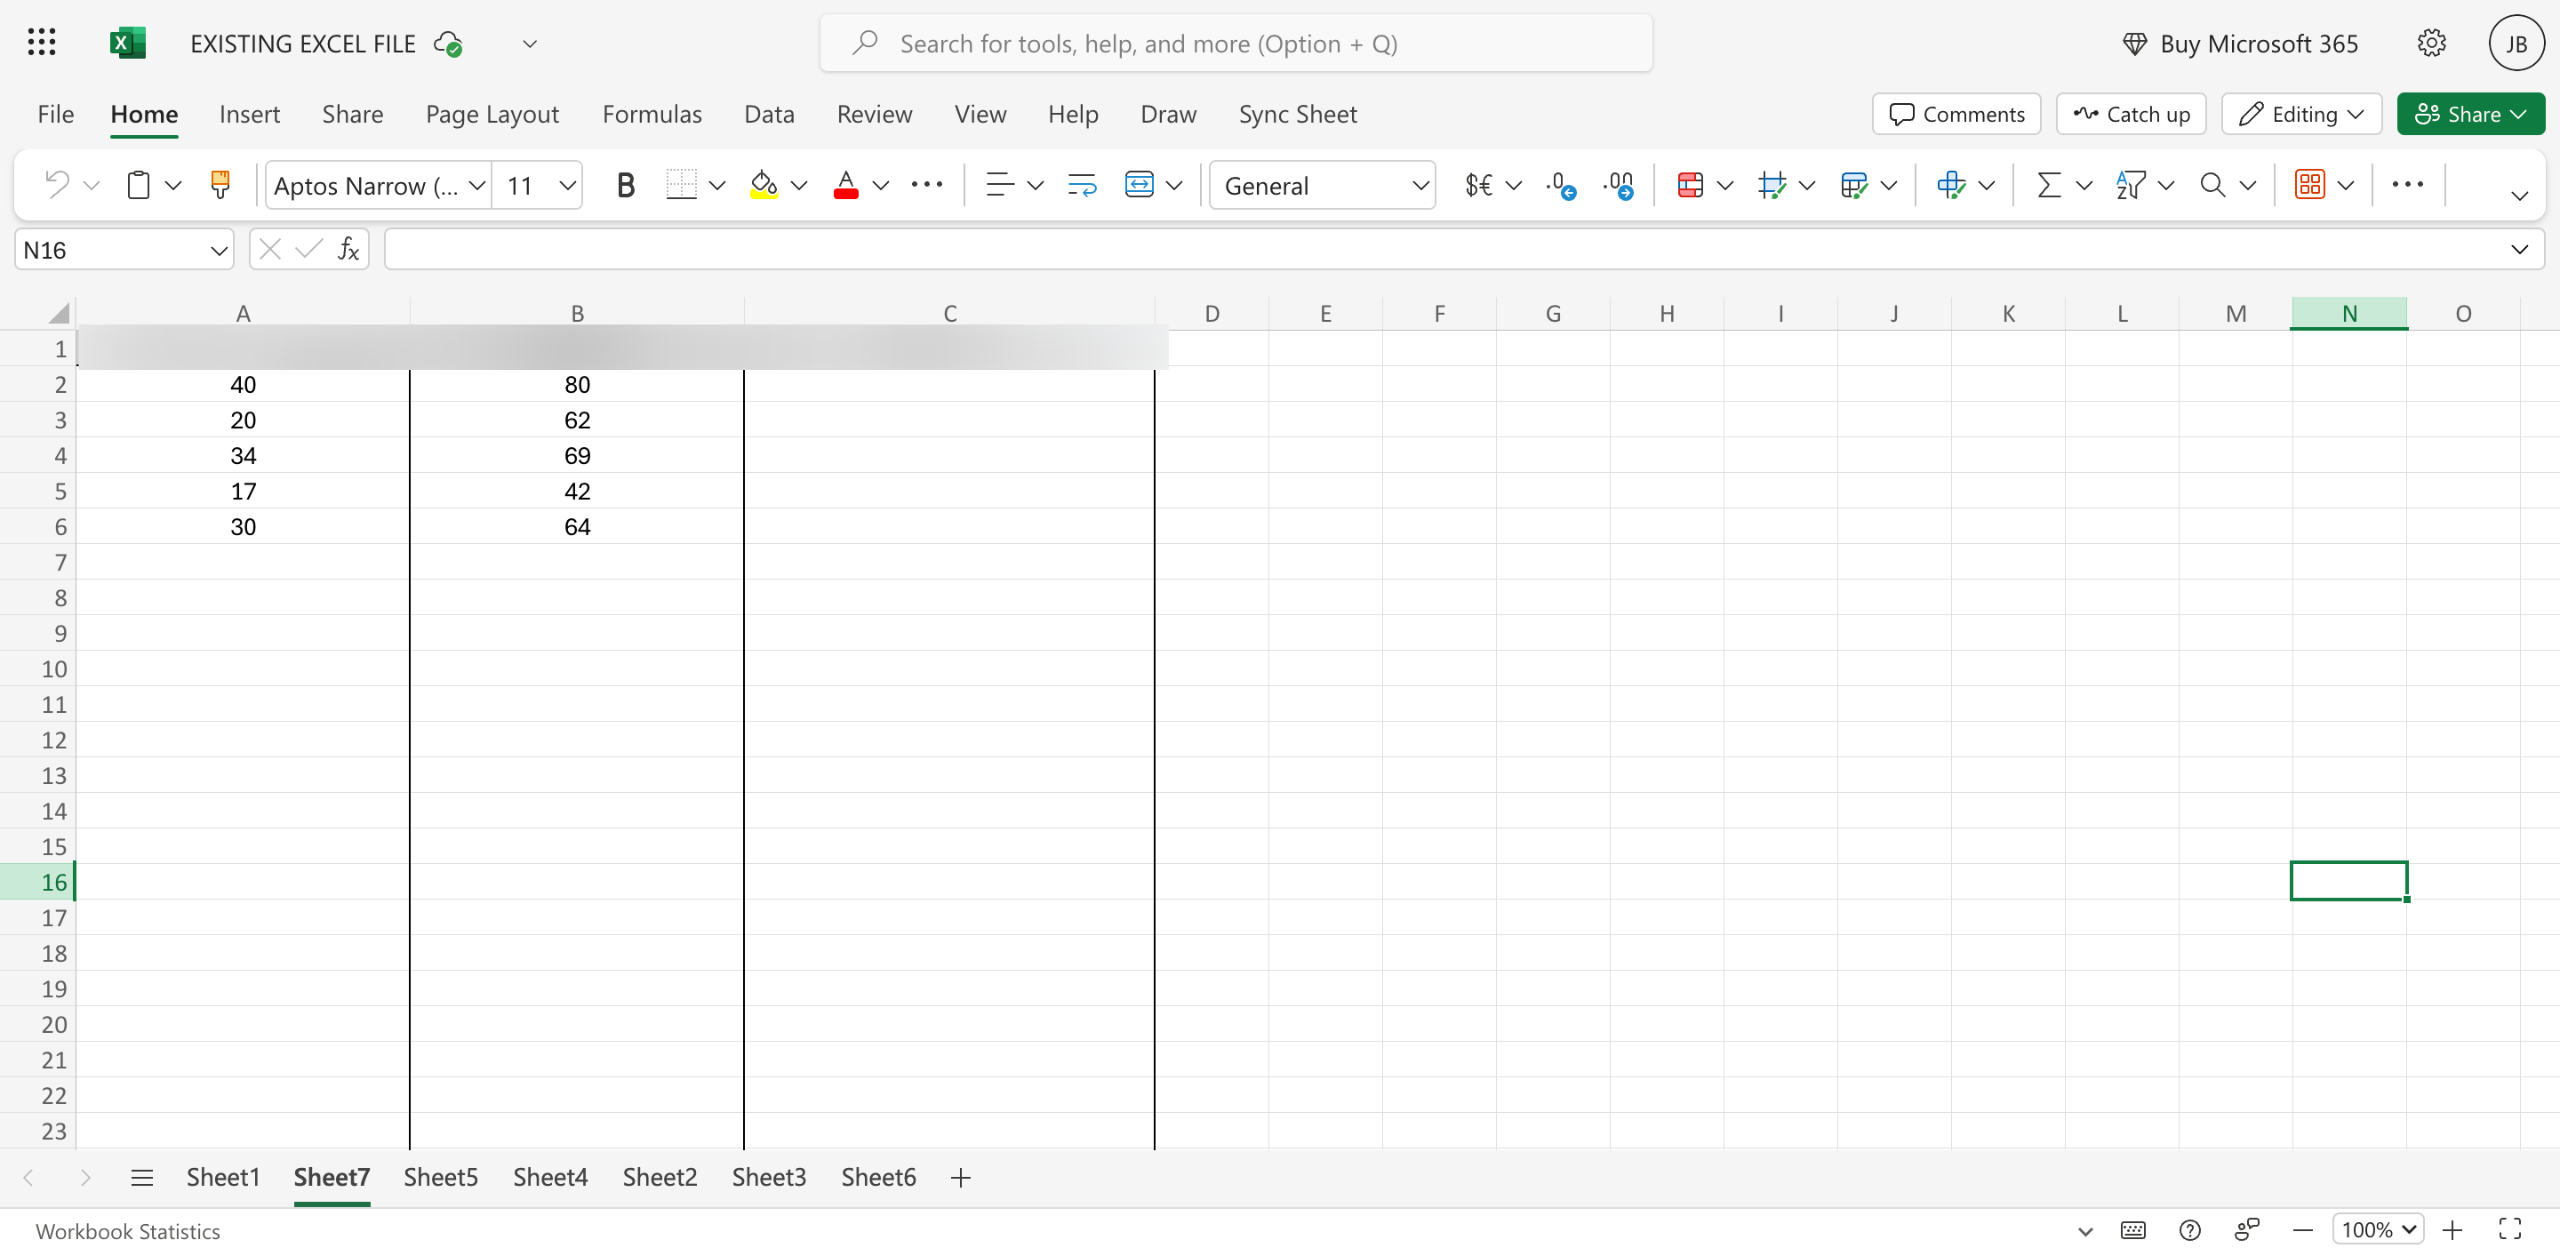
Task: Click Workbook Statistics in status bar
Action: click(x=128, y=1231)
